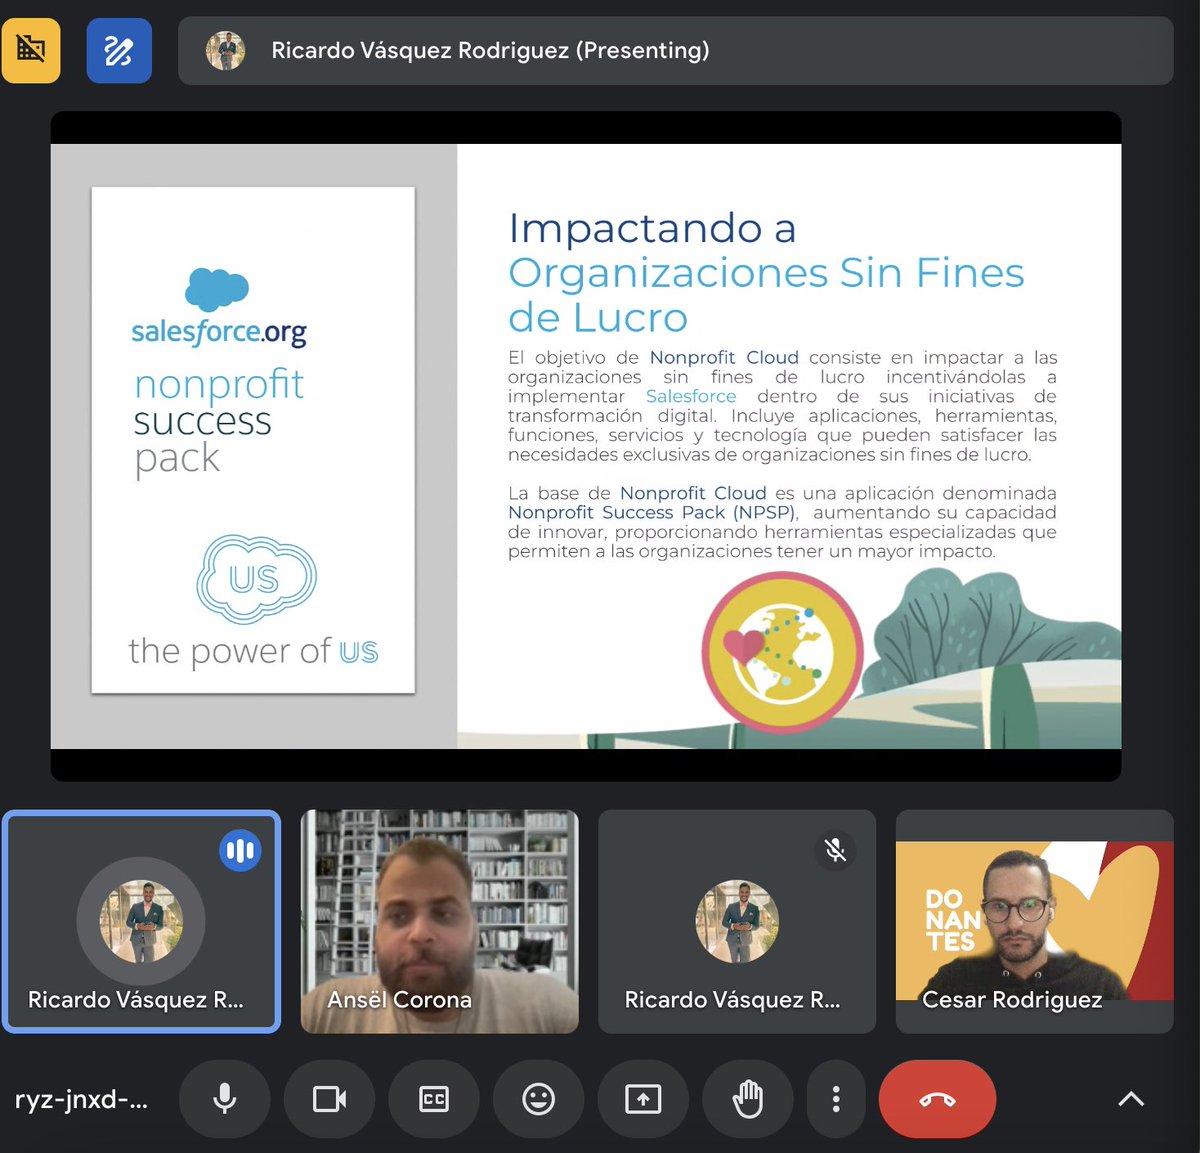This screenshot has width=1200, height=1153.
Task: Select Cesar Rodriguez video tile
Action: [1034, 921]
